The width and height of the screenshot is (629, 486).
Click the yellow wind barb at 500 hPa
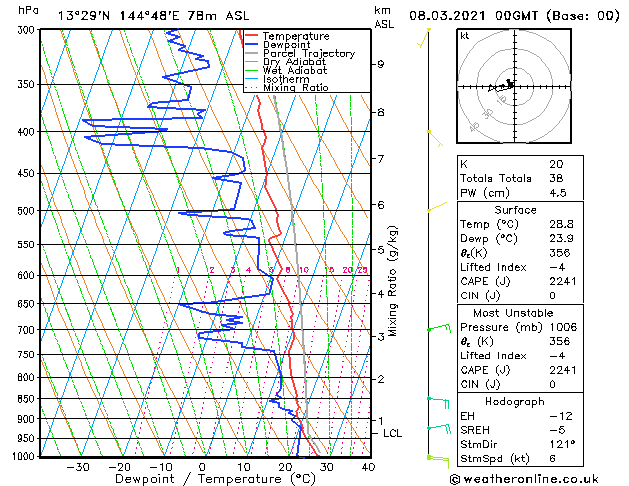click(437, 207)
